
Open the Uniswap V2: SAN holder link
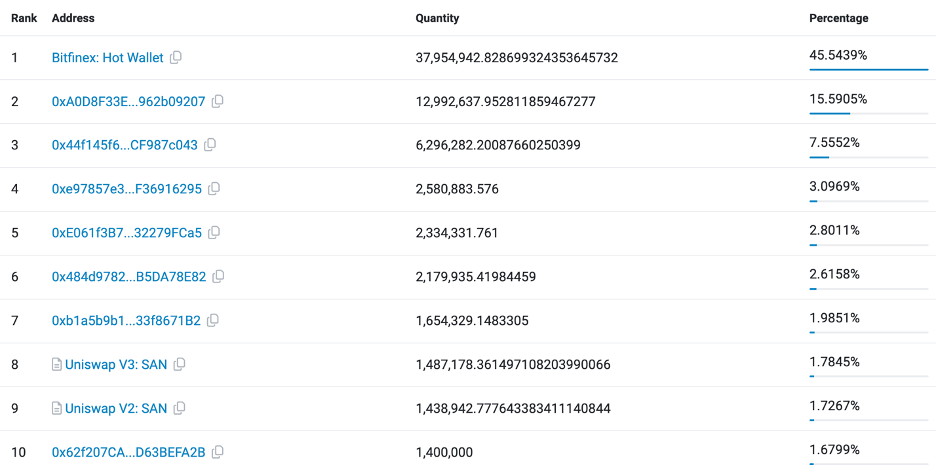pos(116,409)
